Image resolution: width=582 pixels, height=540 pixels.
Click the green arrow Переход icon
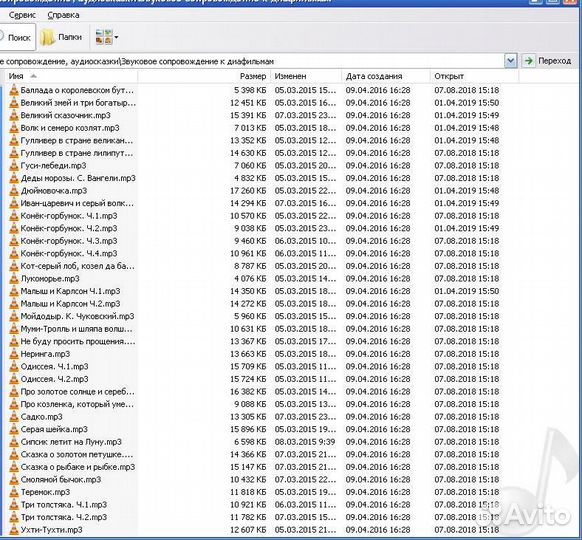click(x=529, y=61)
